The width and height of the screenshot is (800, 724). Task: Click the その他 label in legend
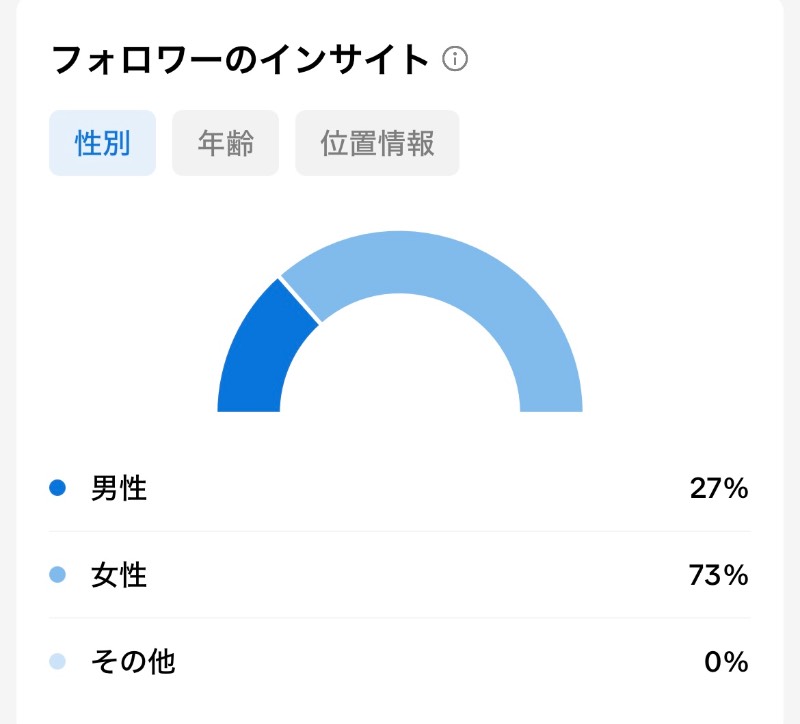pyautogui.click(x=133, y=662)
